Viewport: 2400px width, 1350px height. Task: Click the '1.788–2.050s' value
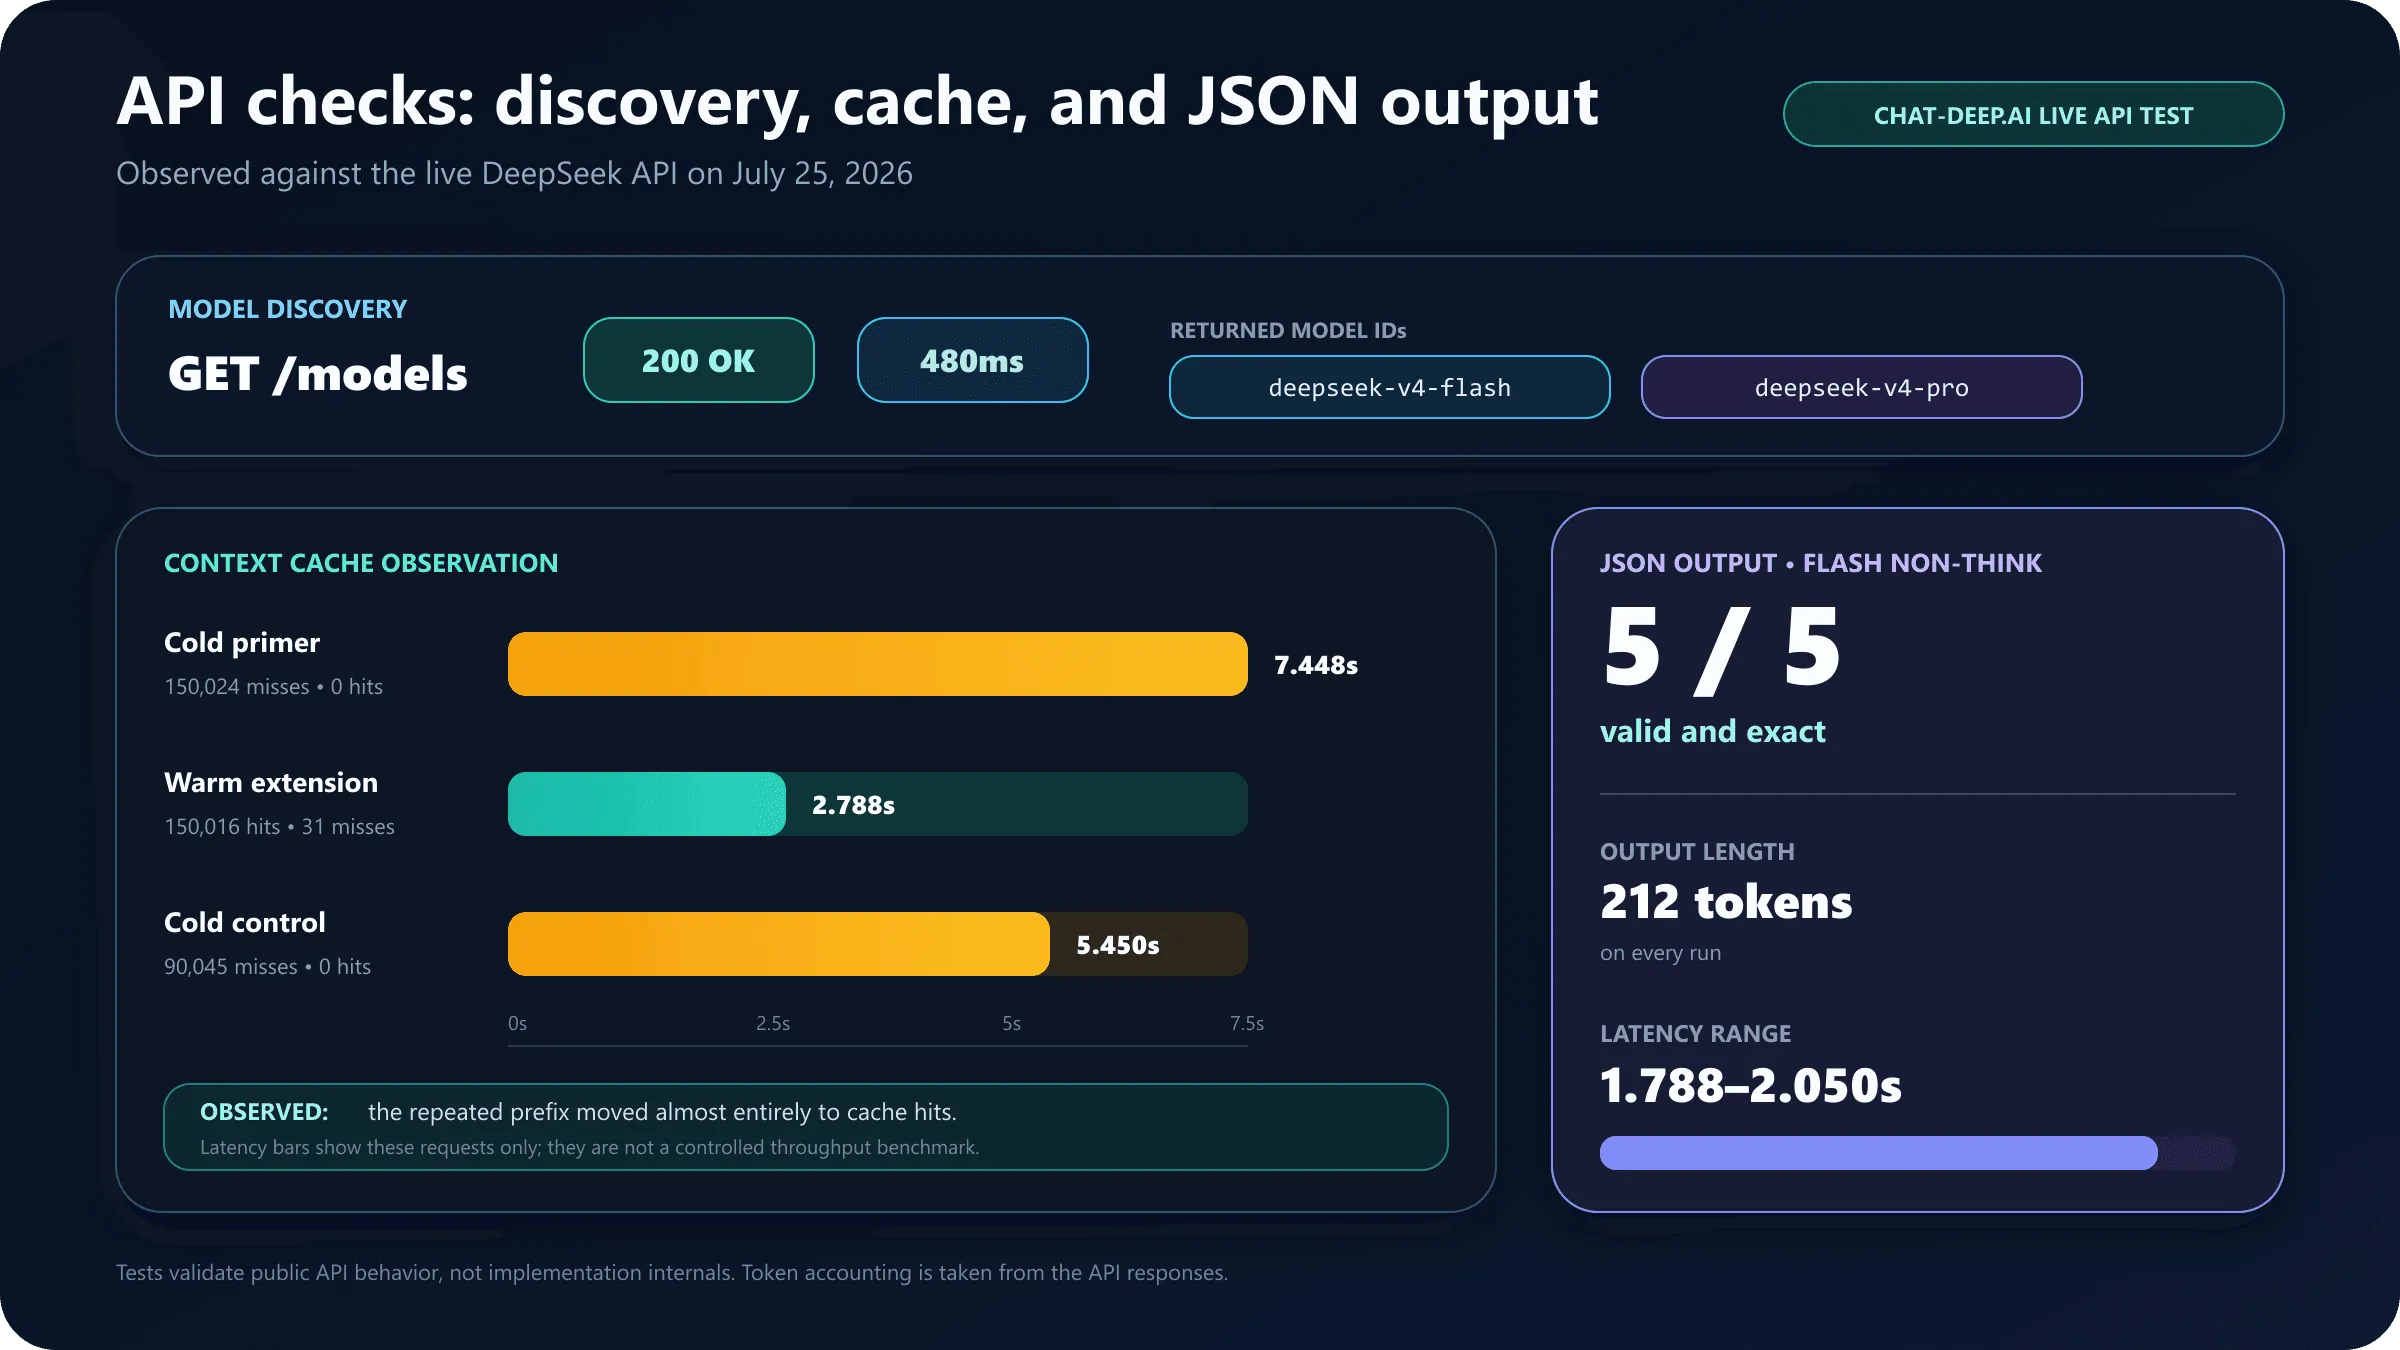1751,1085
